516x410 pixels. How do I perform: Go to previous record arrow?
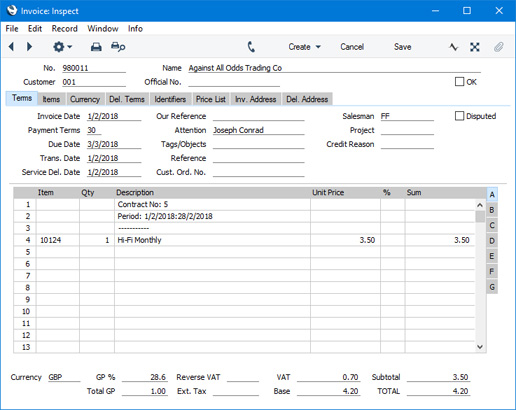[x=11, y=47]
